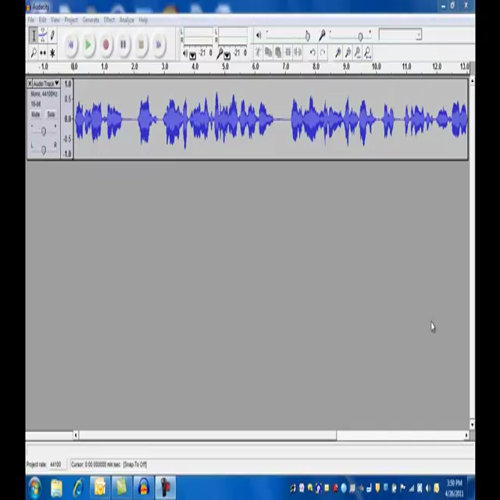Image resolution: width=500 pixels, height=500 pixels.
Task: Open the Windows Start button
Action: point(35,488)
